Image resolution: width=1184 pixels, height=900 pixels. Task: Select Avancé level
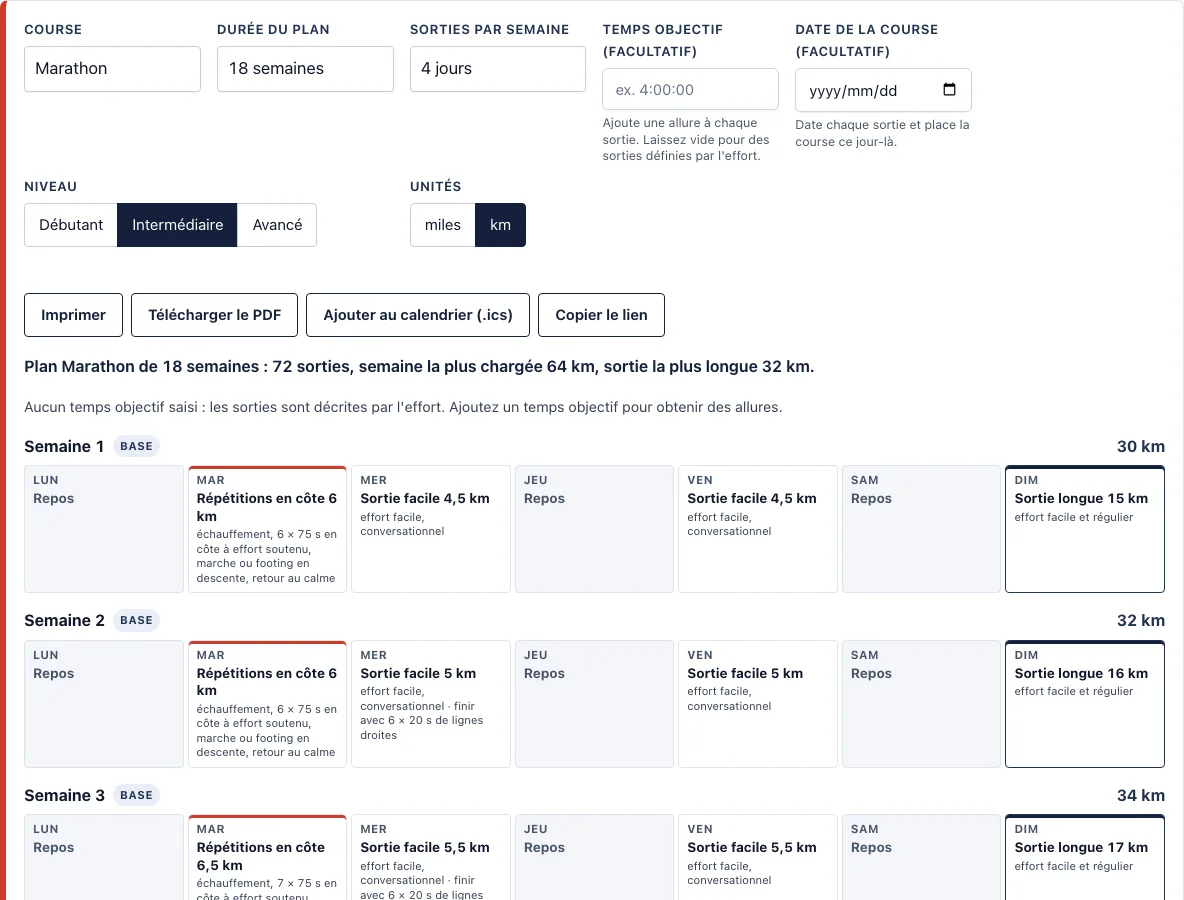coord(277,225)
